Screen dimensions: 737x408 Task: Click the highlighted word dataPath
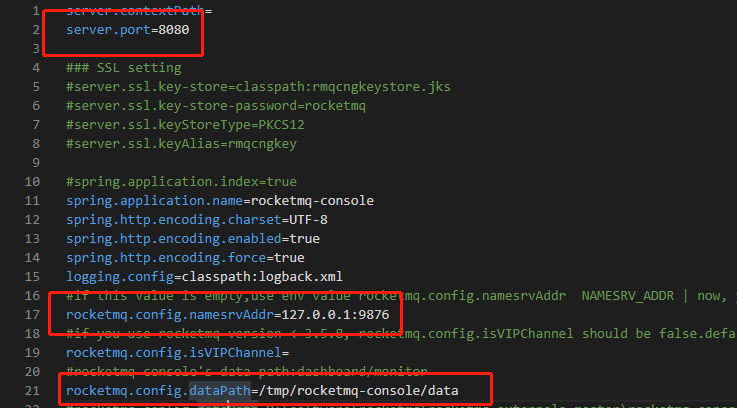pyautogui.click(x=220, y=391)
